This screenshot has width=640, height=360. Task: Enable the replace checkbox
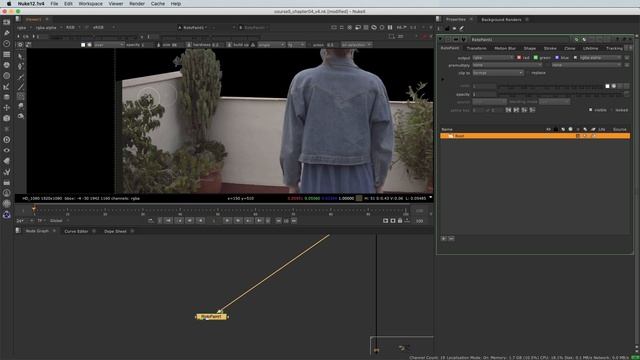[x=528, y=73]
